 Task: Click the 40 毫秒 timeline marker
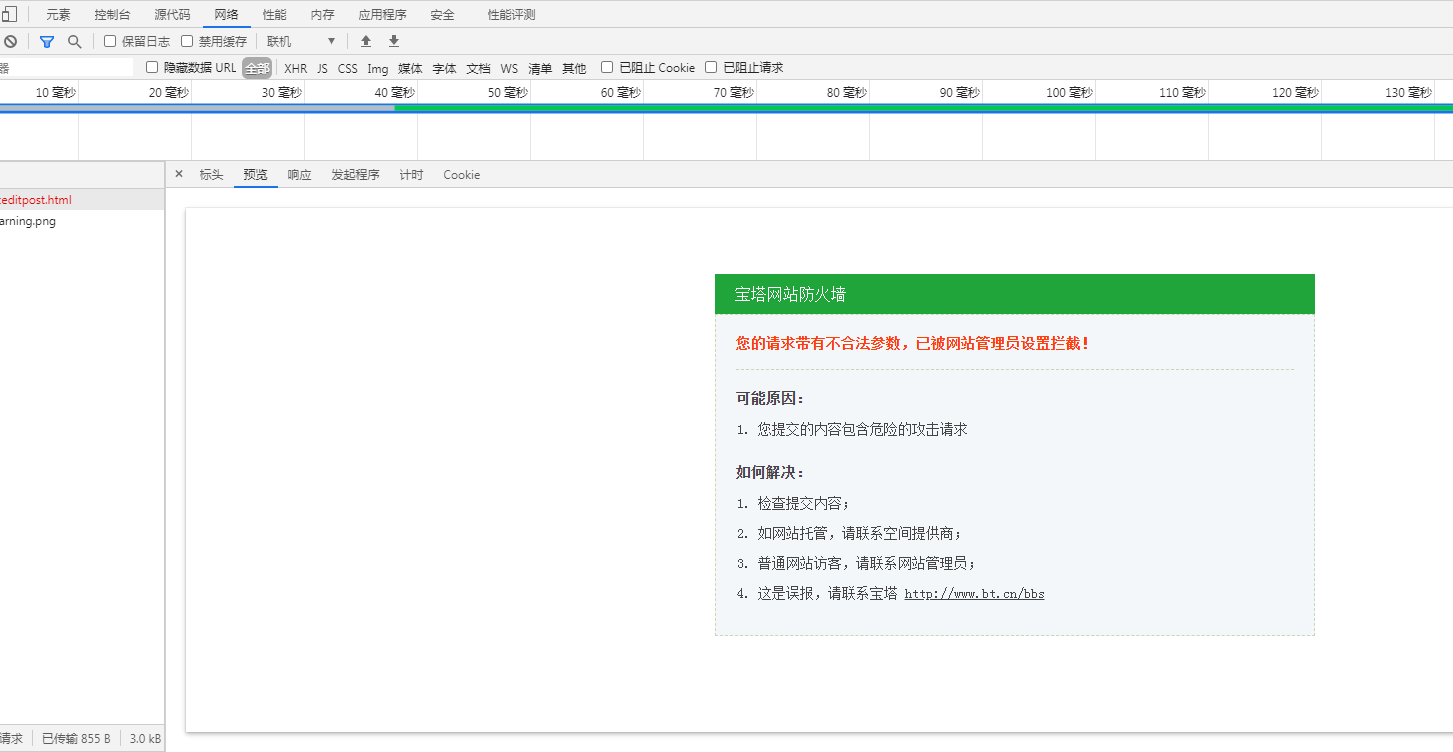click(395, 92)
